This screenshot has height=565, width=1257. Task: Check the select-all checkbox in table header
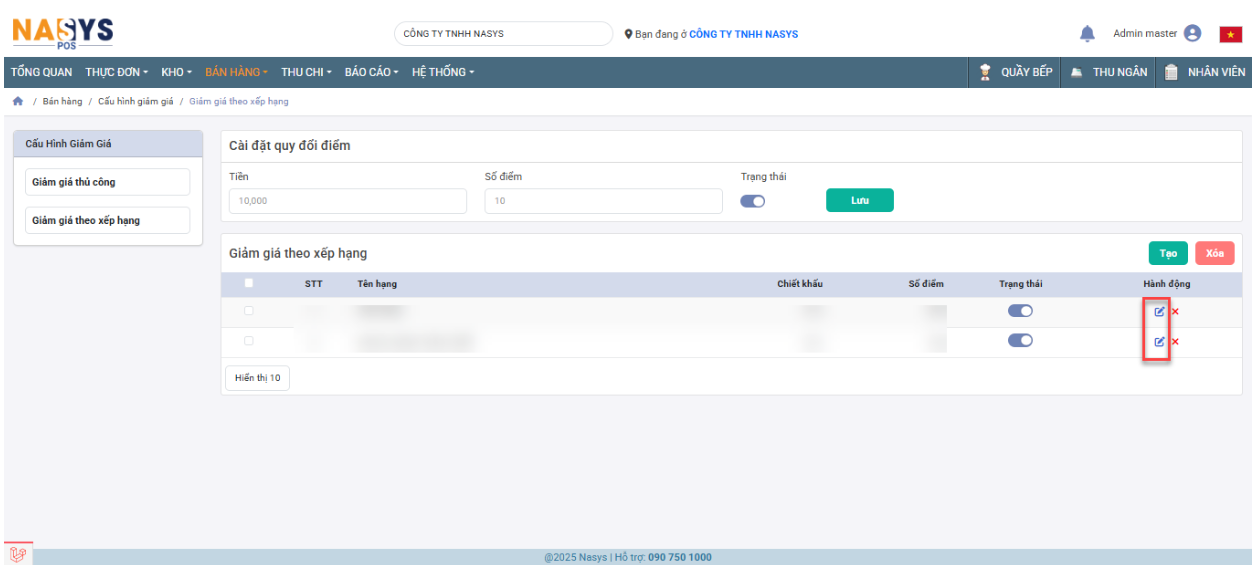click(249, 283)
